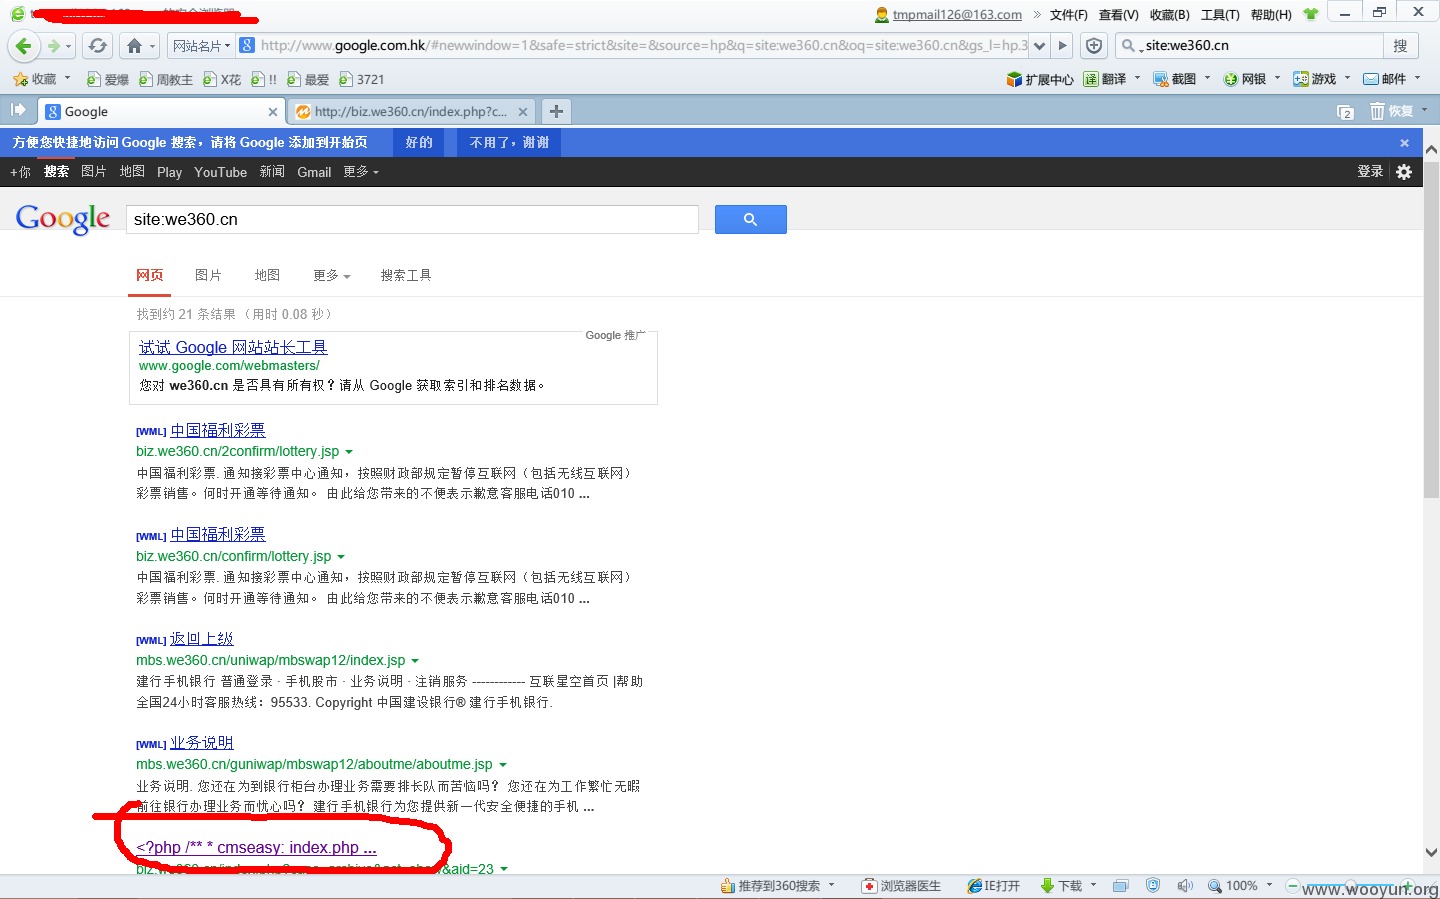Open Google settings gear icon
This screenshot has height=899, width=1440.
1404,172
